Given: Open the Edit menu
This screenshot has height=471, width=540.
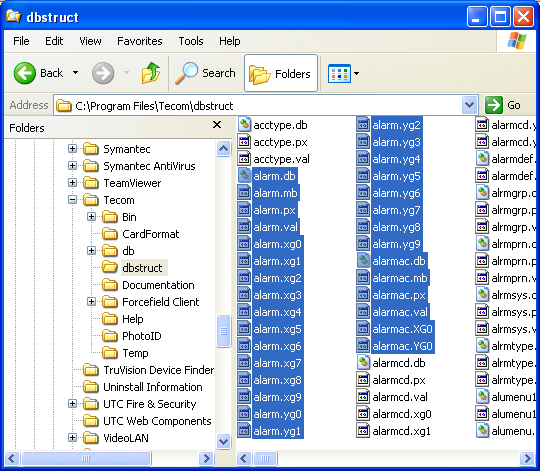Looking at the screenshot, I should pos(54,41).
